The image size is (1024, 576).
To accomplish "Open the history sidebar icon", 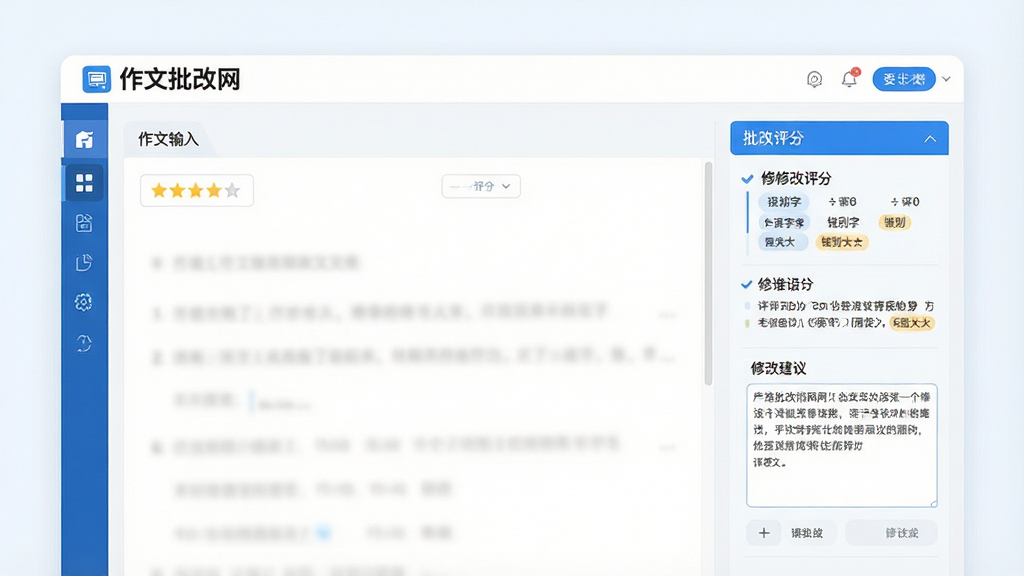I will (84, 343).
